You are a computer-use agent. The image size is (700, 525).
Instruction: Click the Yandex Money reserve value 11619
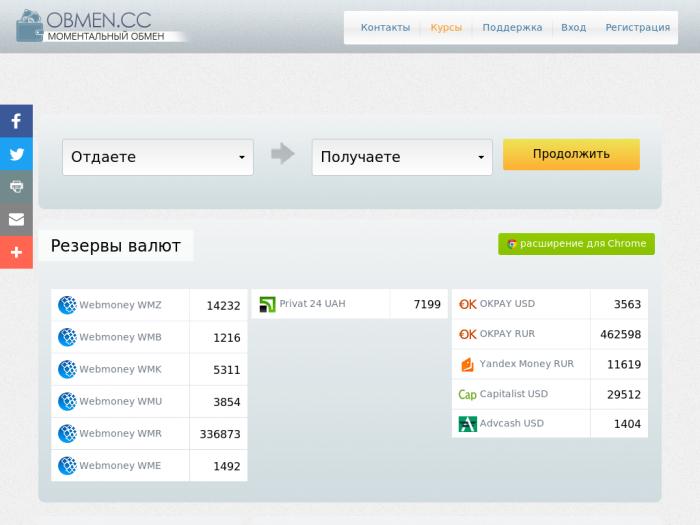point(624,365)
